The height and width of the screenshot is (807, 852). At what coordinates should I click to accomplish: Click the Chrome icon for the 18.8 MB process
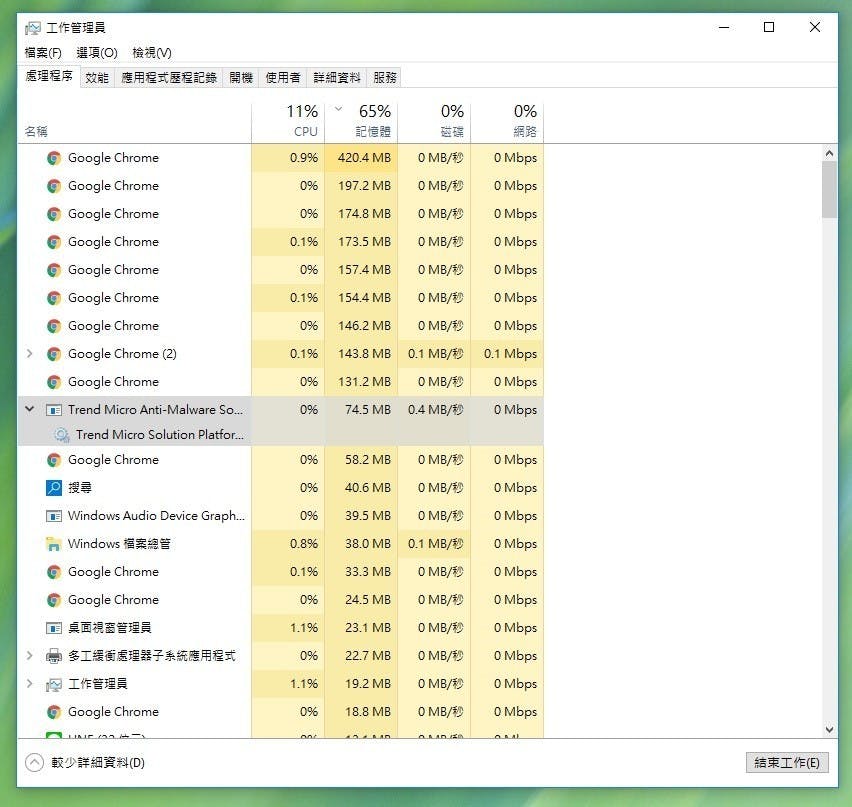[54, 712]
